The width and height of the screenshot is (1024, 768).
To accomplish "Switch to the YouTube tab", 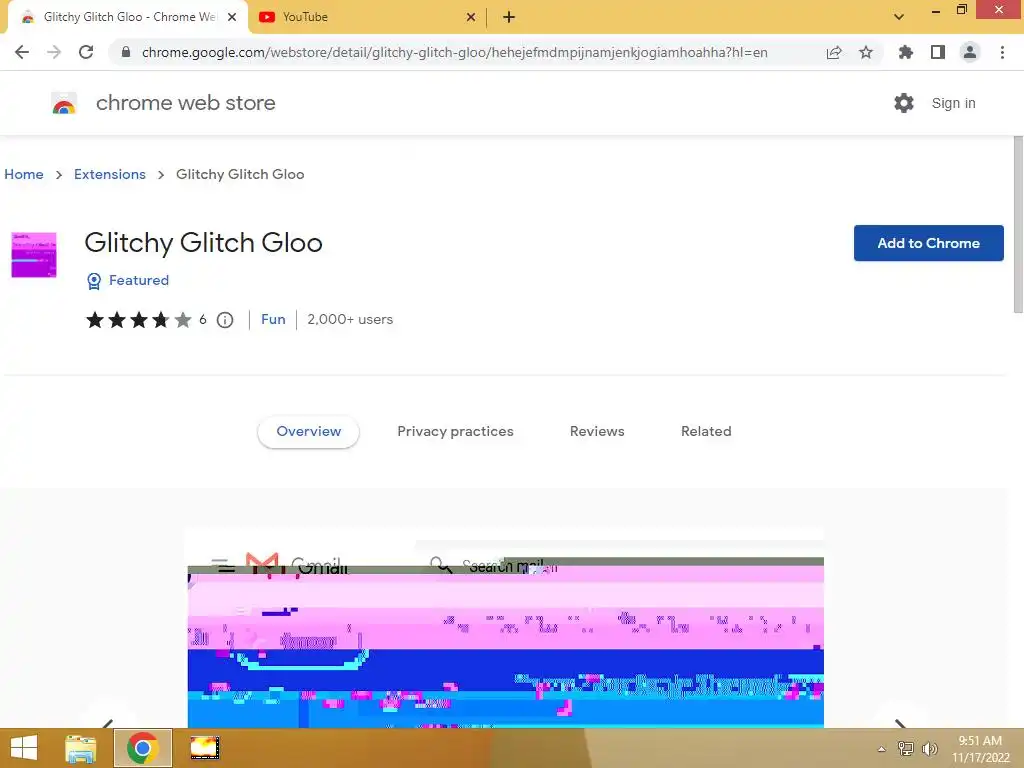I will 367,17.
